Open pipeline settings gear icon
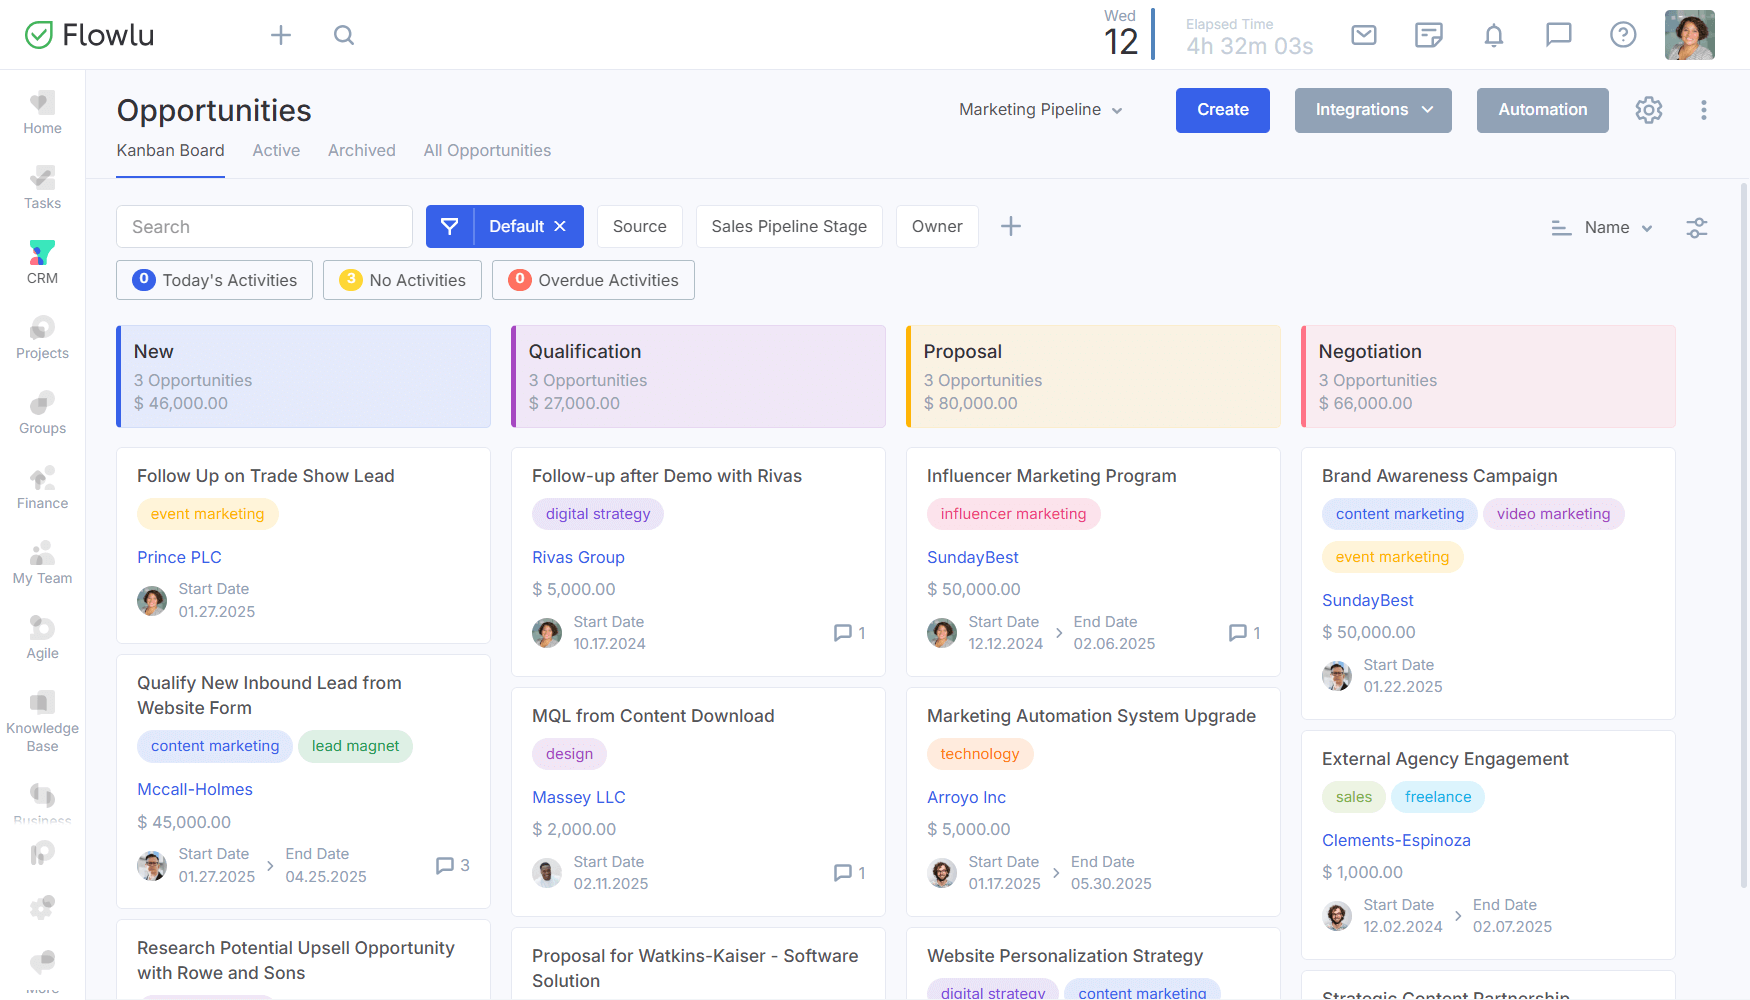 1649,110
